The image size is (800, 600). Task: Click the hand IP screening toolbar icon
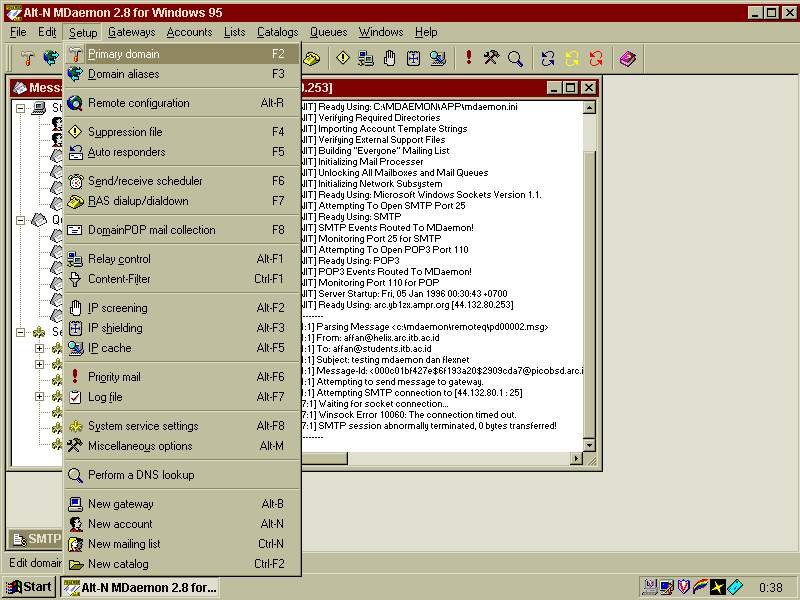[x=390, y=58]
